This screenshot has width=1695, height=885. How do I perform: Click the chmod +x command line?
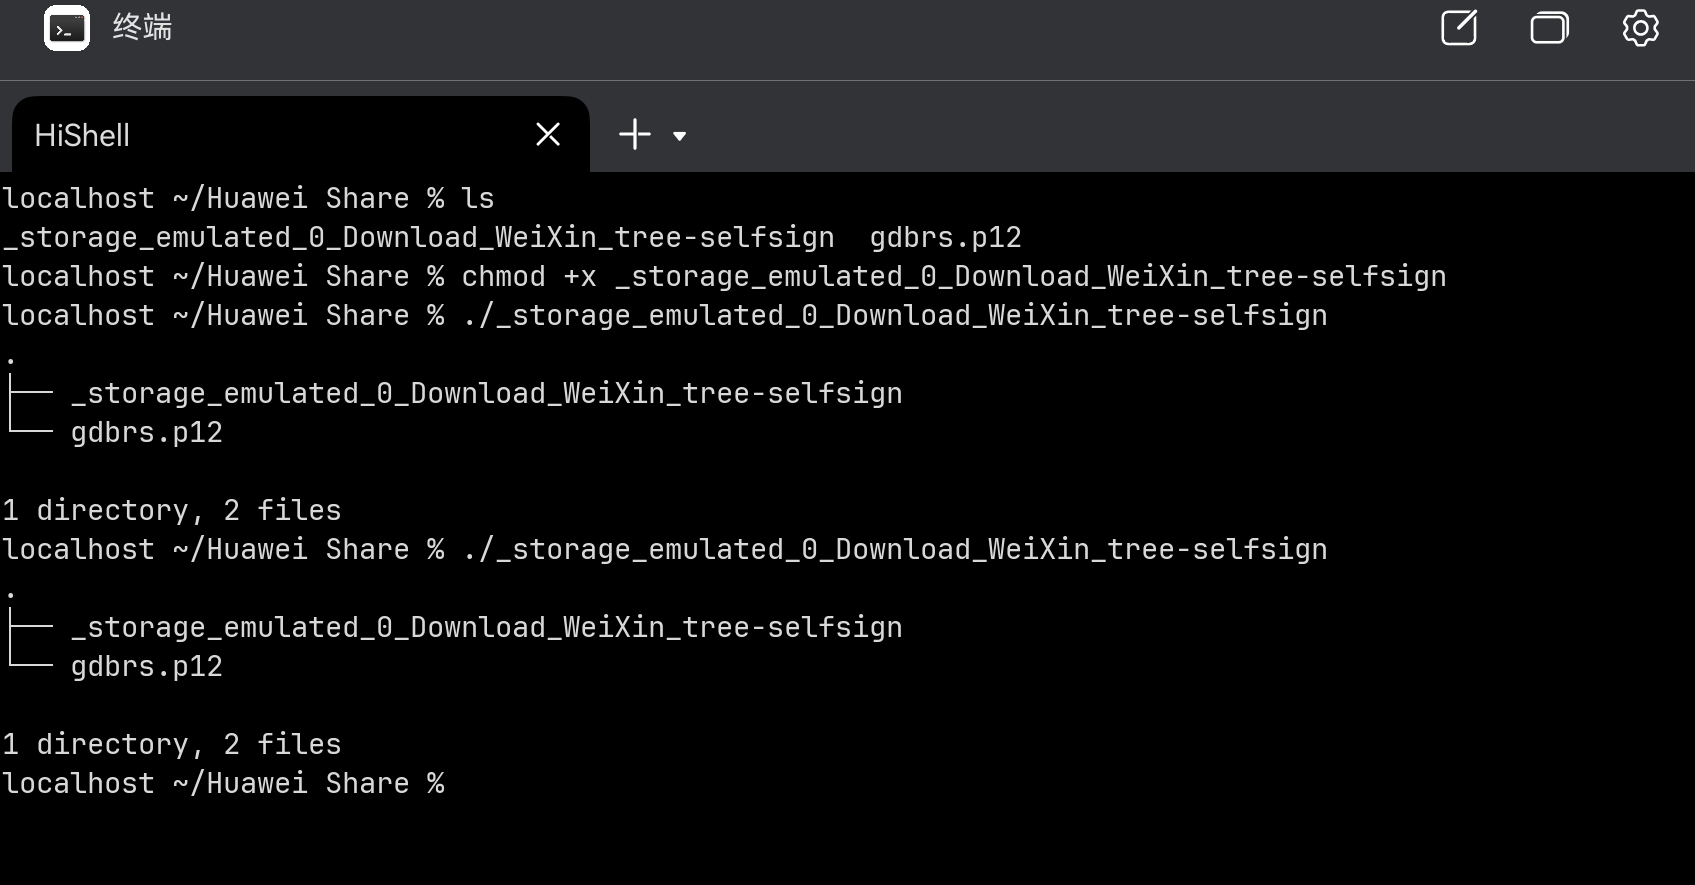point(724,276)
